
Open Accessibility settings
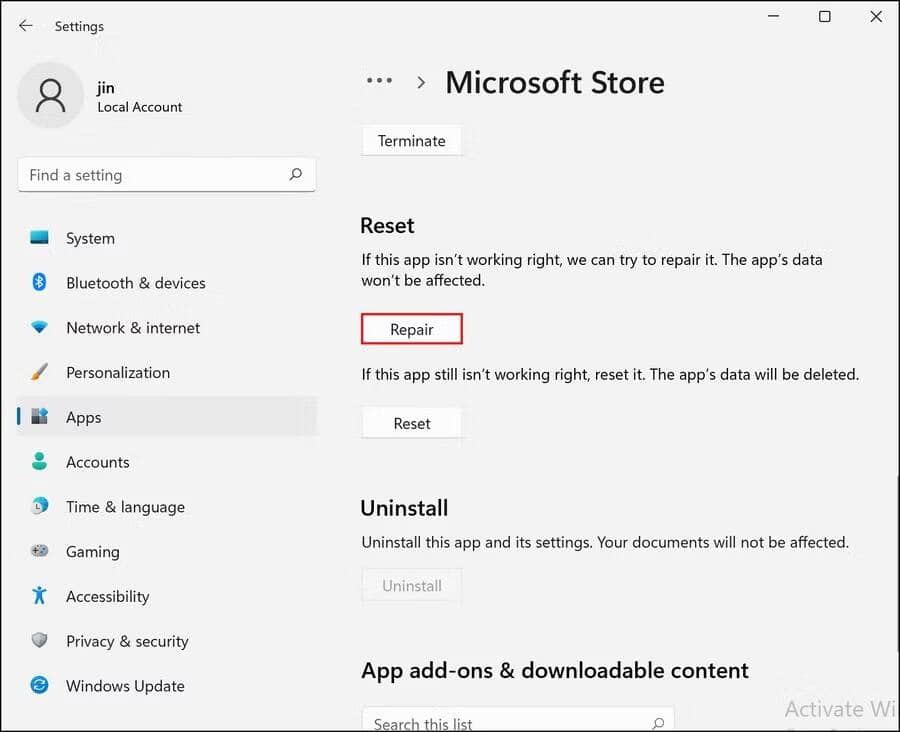pos(166,596)
